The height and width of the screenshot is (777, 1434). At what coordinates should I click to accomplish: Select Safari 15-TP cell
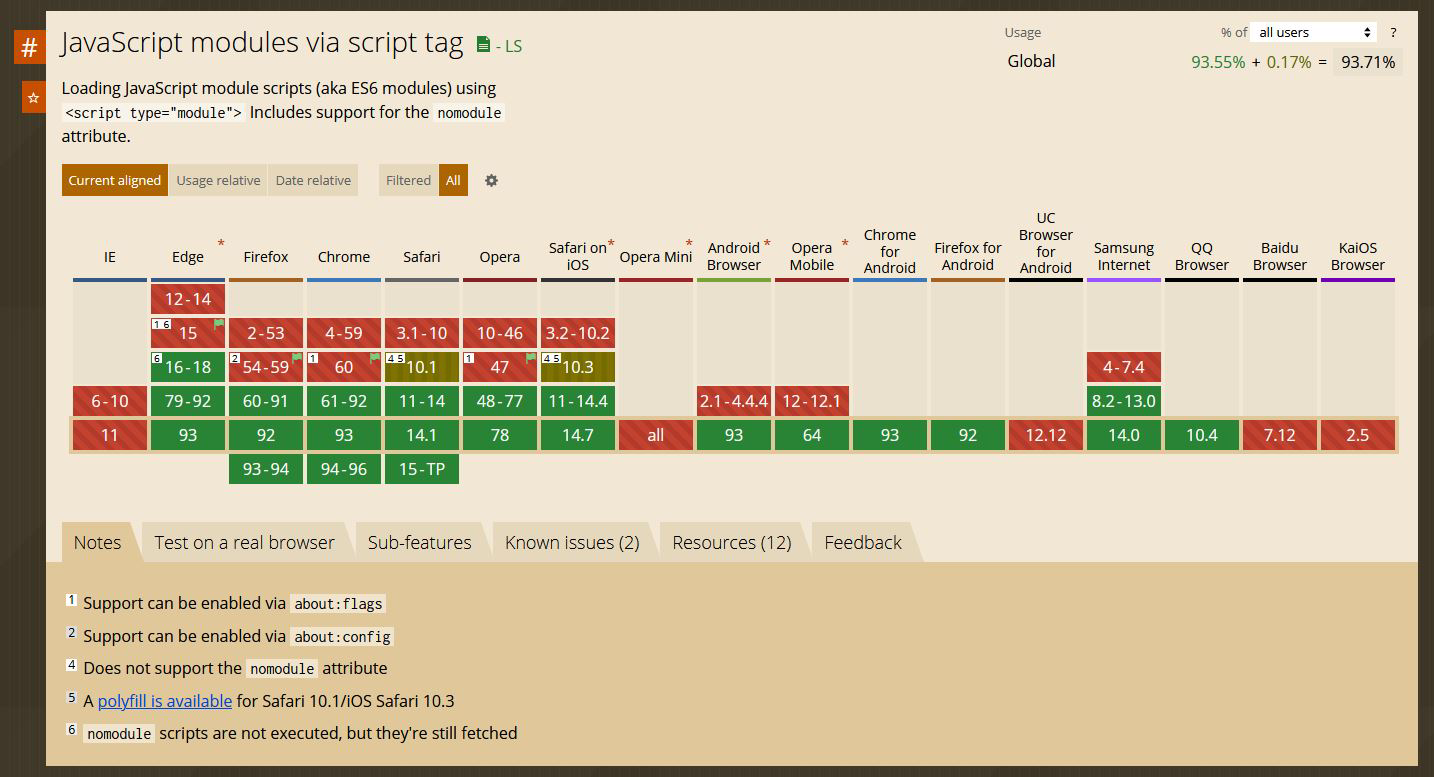[x=422, y=469]
